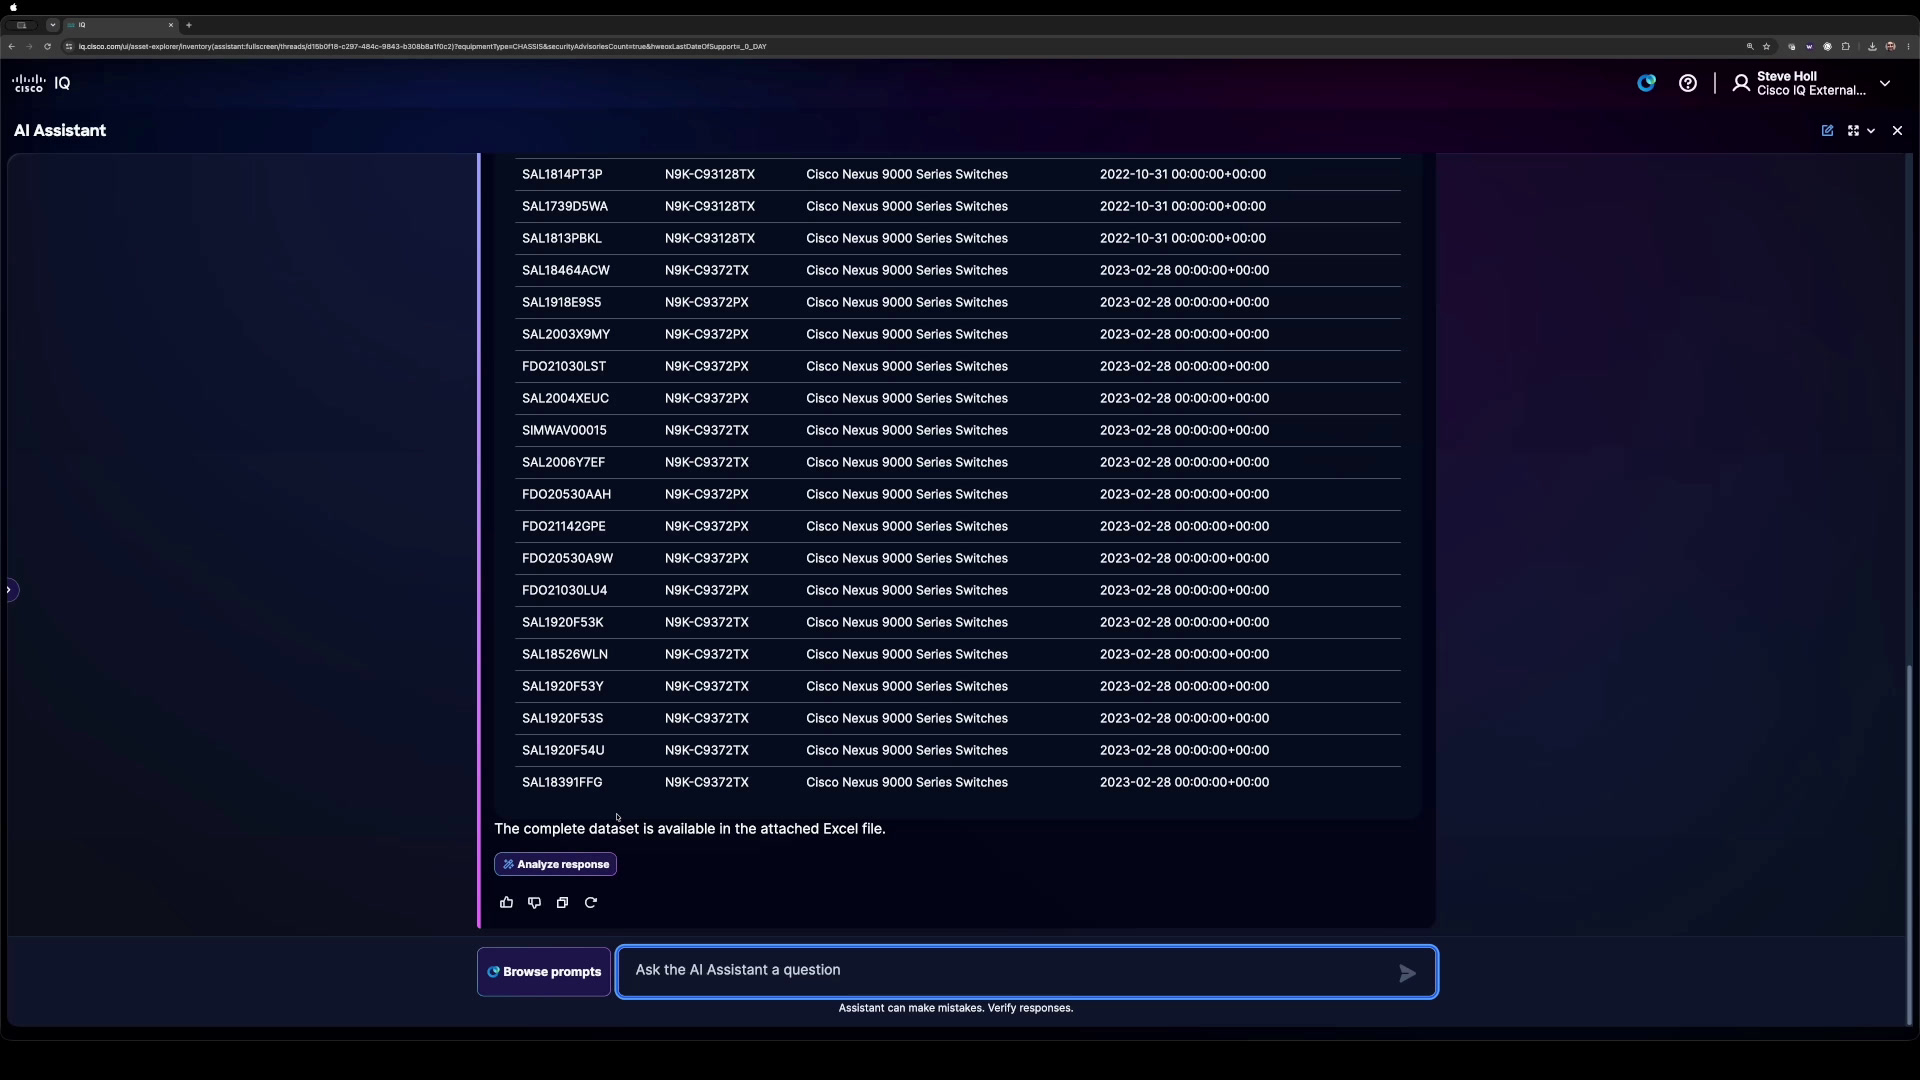Click the date in the SAL1739D5WA row
This screenshot has width=1920, height=1080.
[x=1183, y=206]
